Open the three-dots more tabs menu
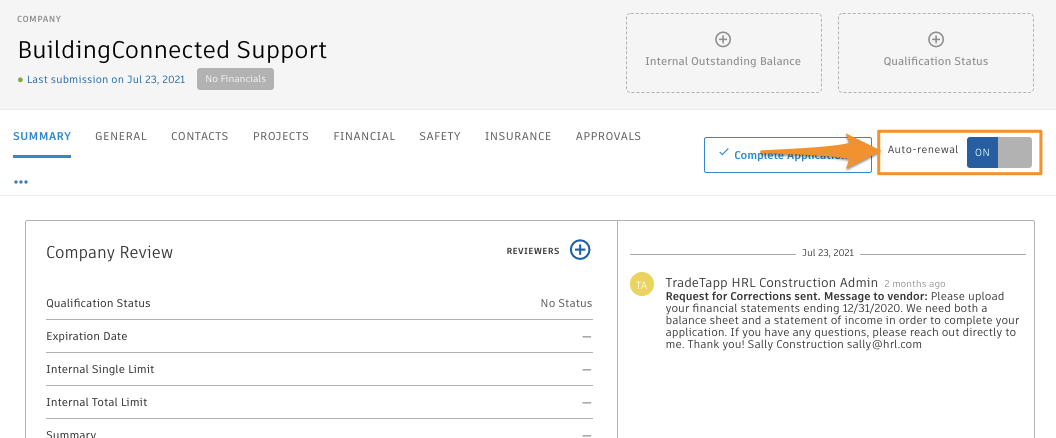1056x438 pixels. click(21, 183)
